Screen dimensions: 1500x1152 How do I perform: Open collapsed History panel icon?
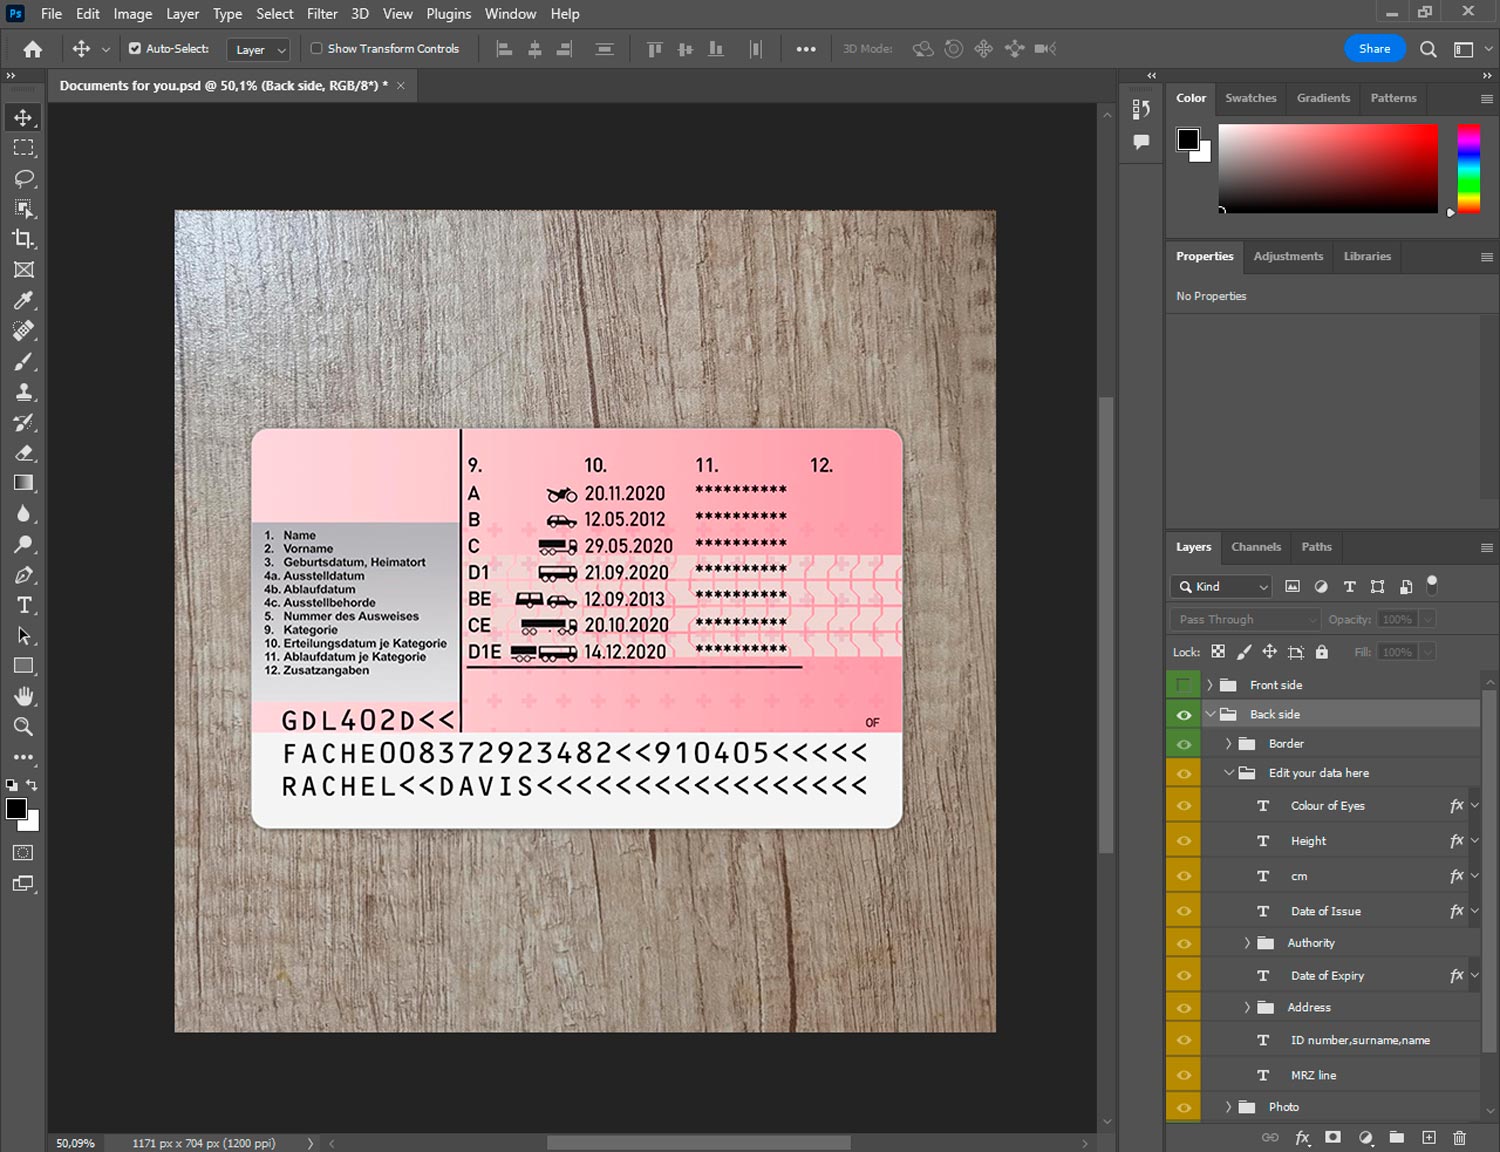tap(1141, 108)
